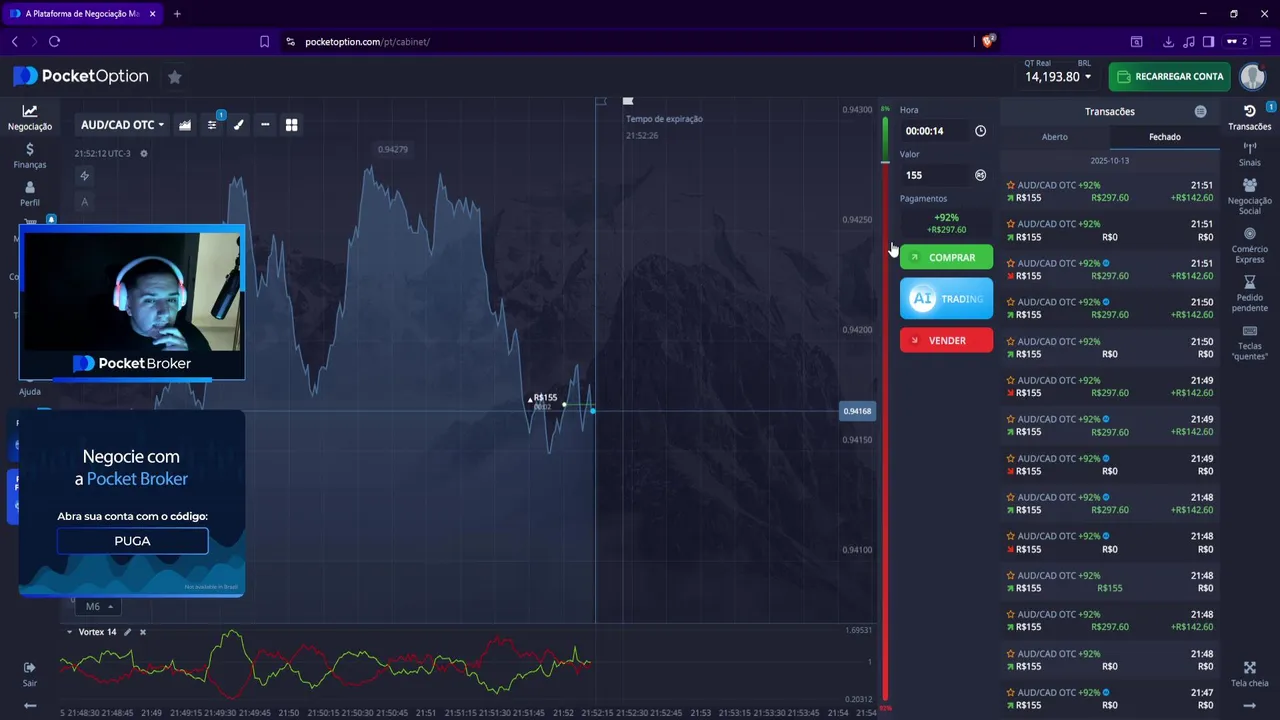Image resolution: width=1280 pixels, height=720 pixels.
Task: Collapse the Vortex 14 indicator panel
Action: tap(69, 632)
